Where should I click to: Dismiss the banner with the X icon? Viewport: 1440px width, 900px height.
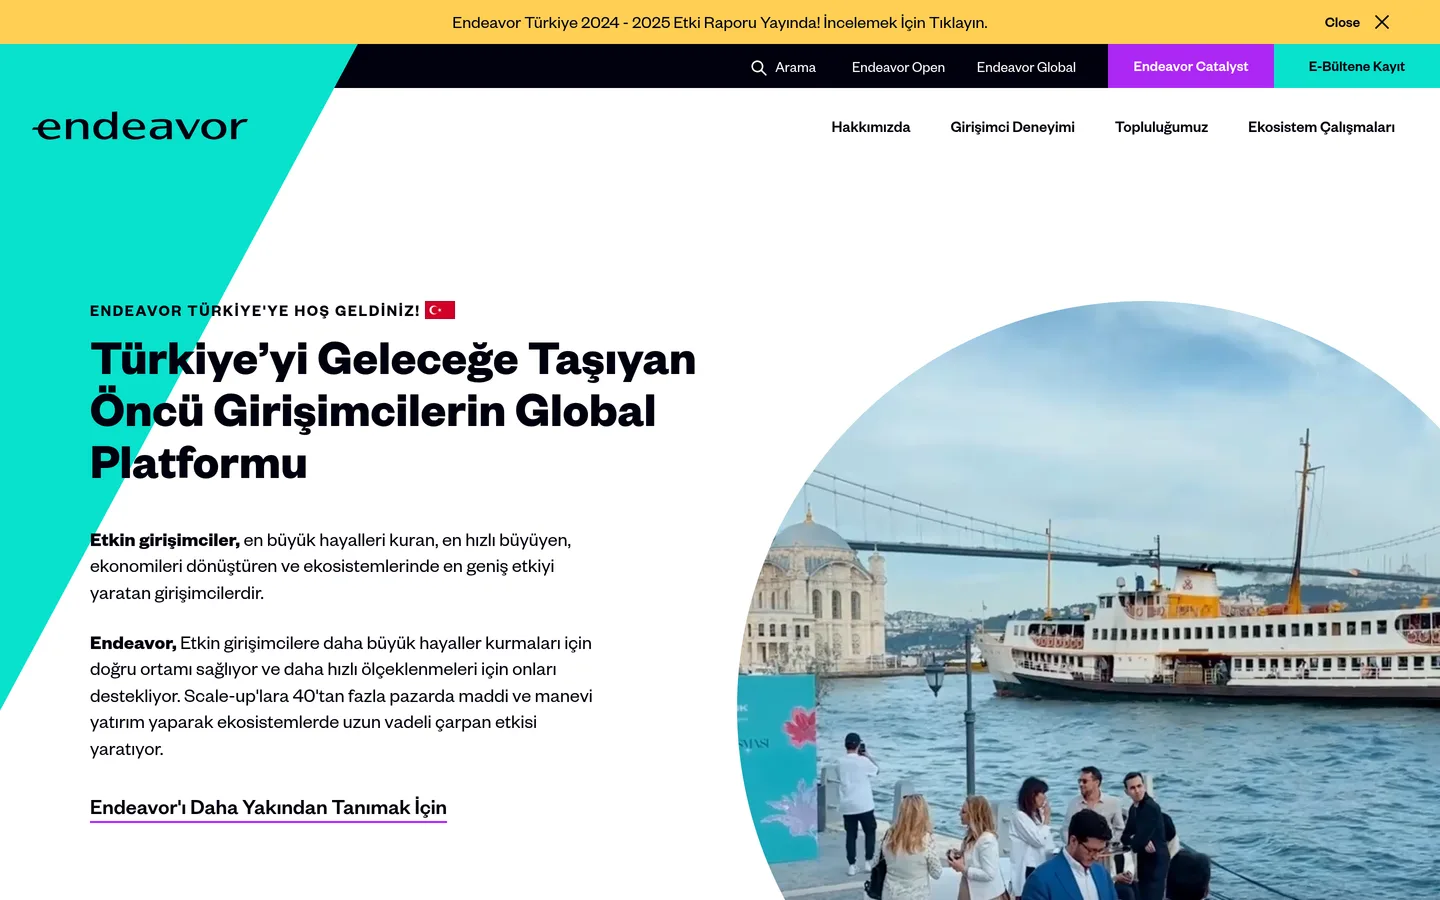(x=1382, y=22)
